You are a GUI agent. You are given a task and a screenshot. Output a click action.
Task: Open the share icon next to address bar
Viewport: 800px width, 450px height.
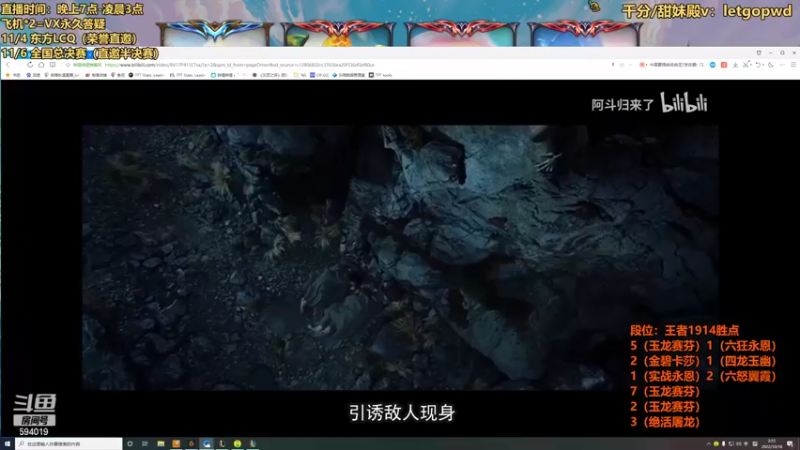click(621, 65)
